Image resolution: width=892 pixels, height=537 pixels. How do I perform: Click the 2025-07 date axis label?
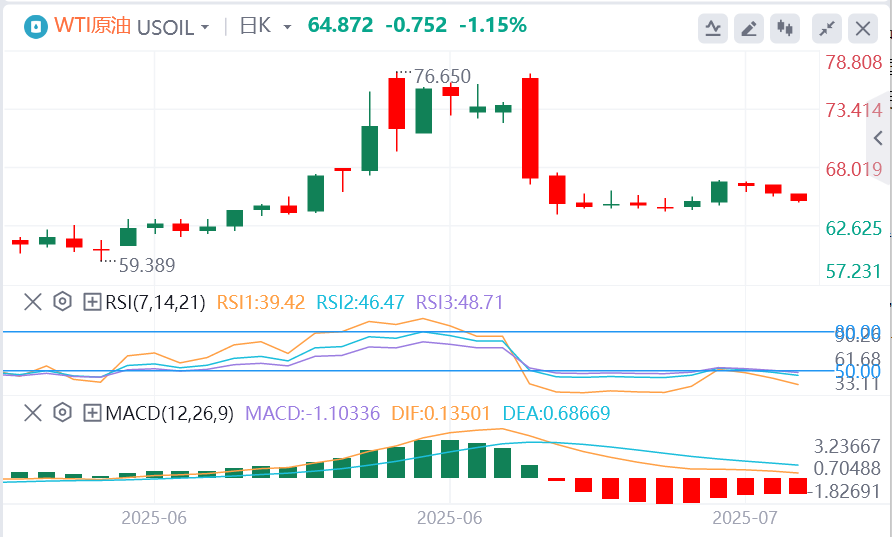tap(744, 518)
